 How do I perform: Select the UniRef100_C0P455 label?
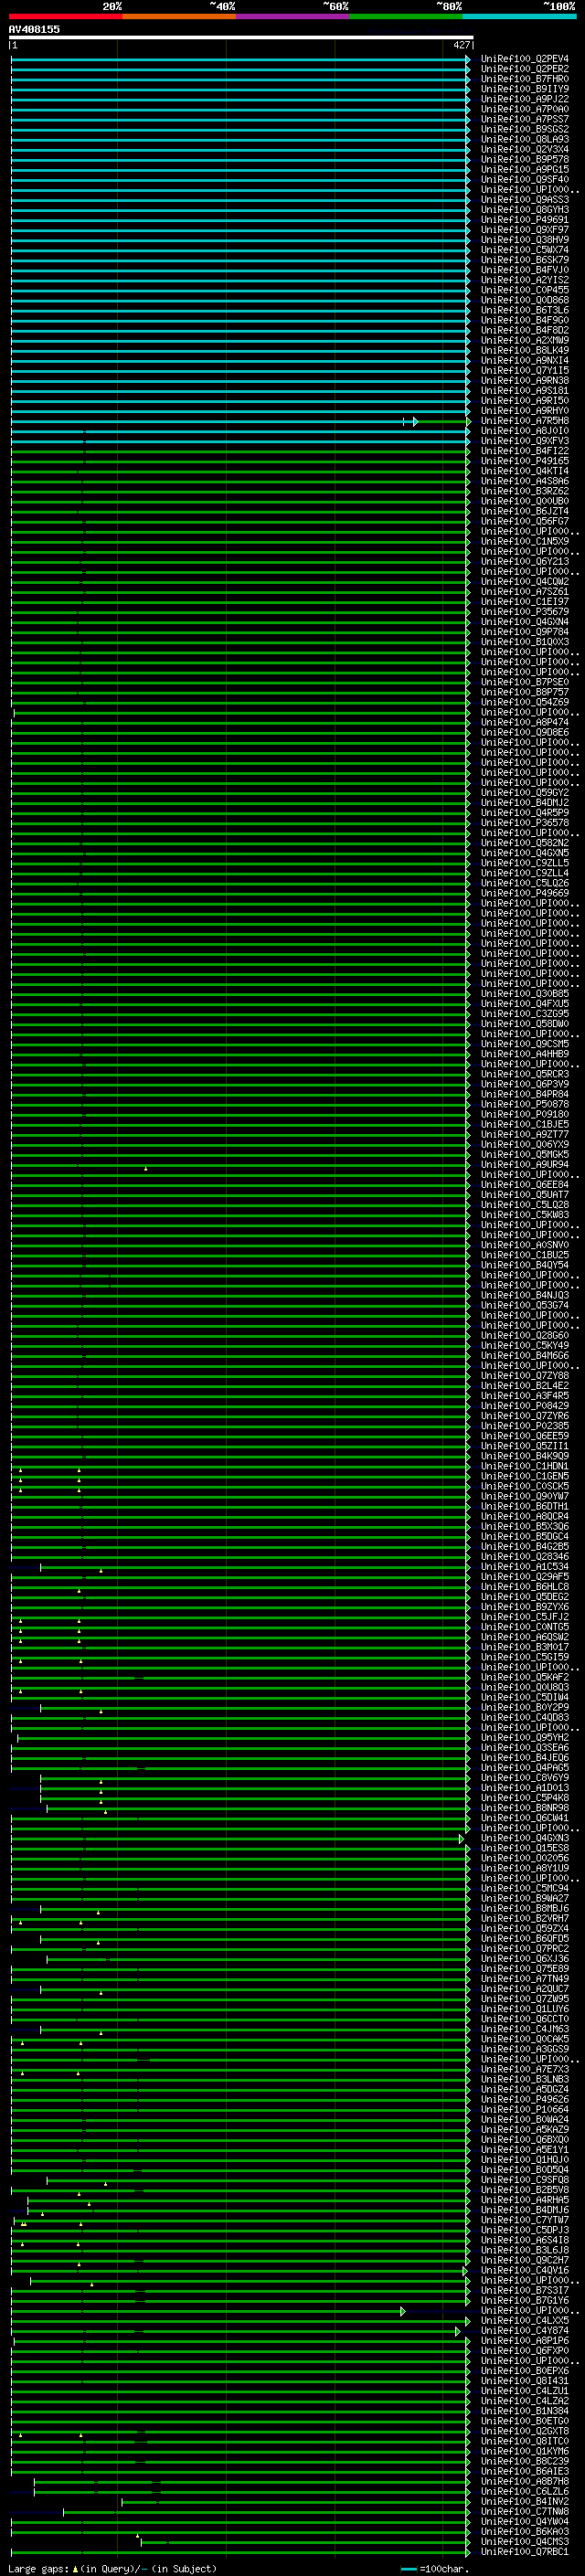[524, 290]
